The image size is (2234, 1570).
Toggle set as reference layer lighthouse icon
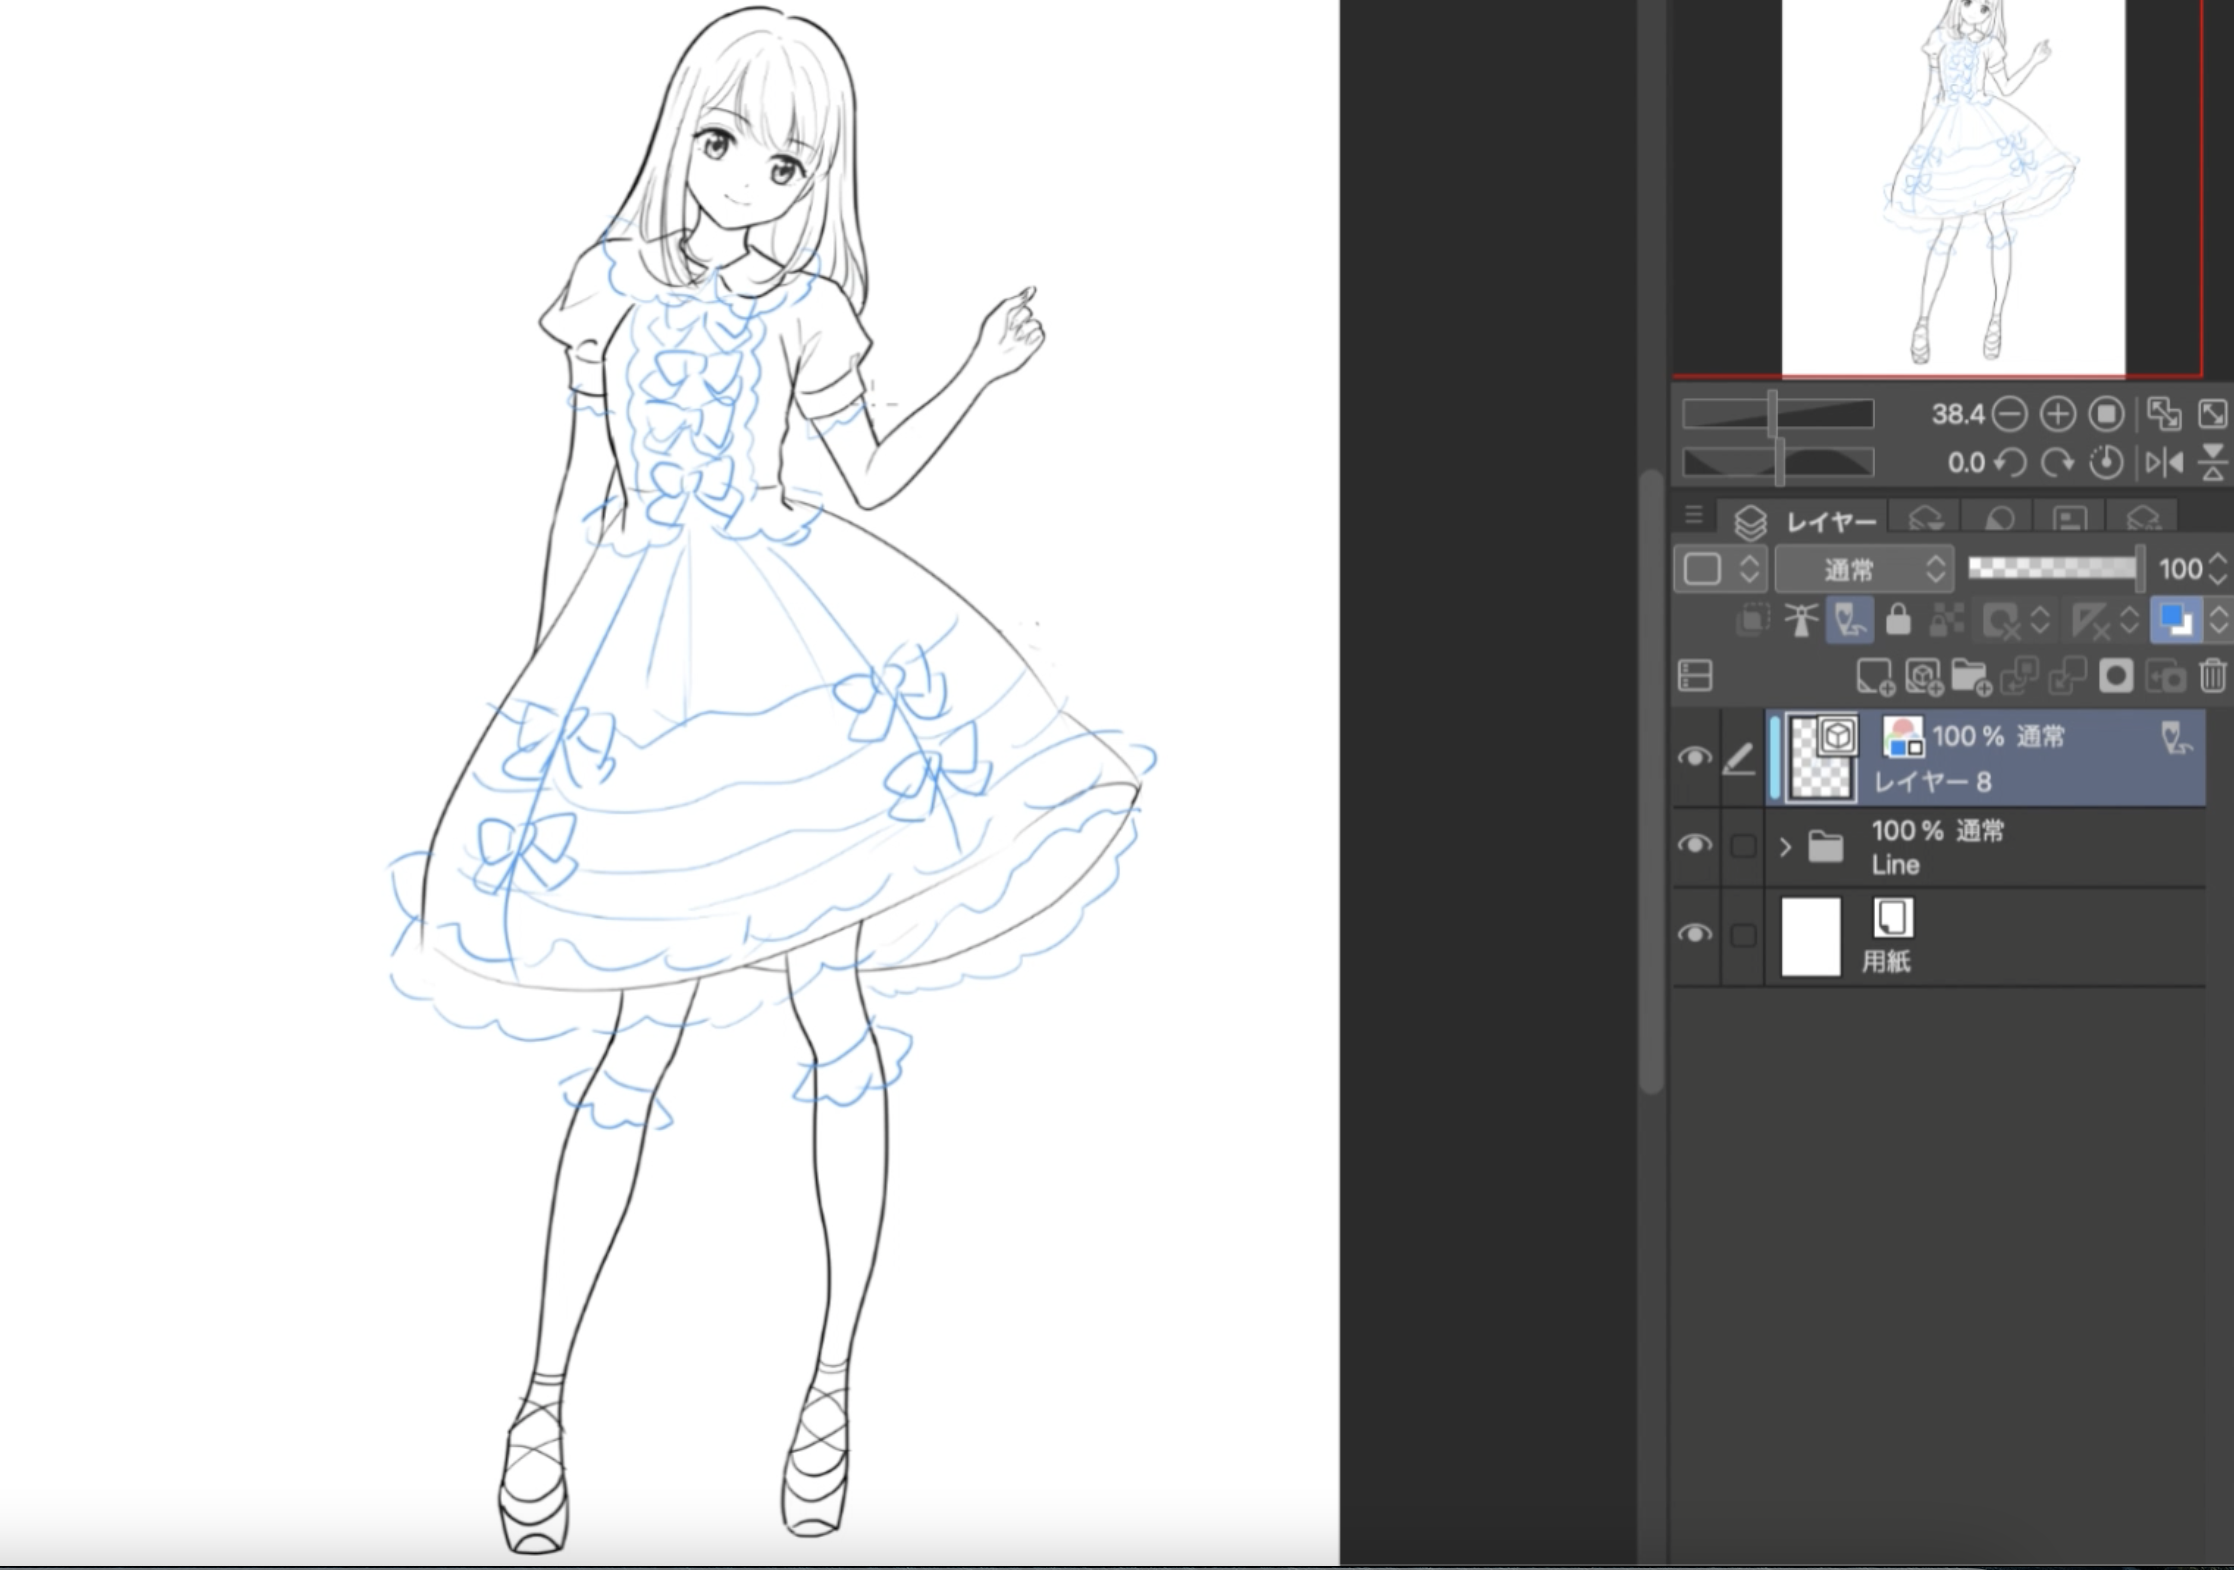(1801, 621)
